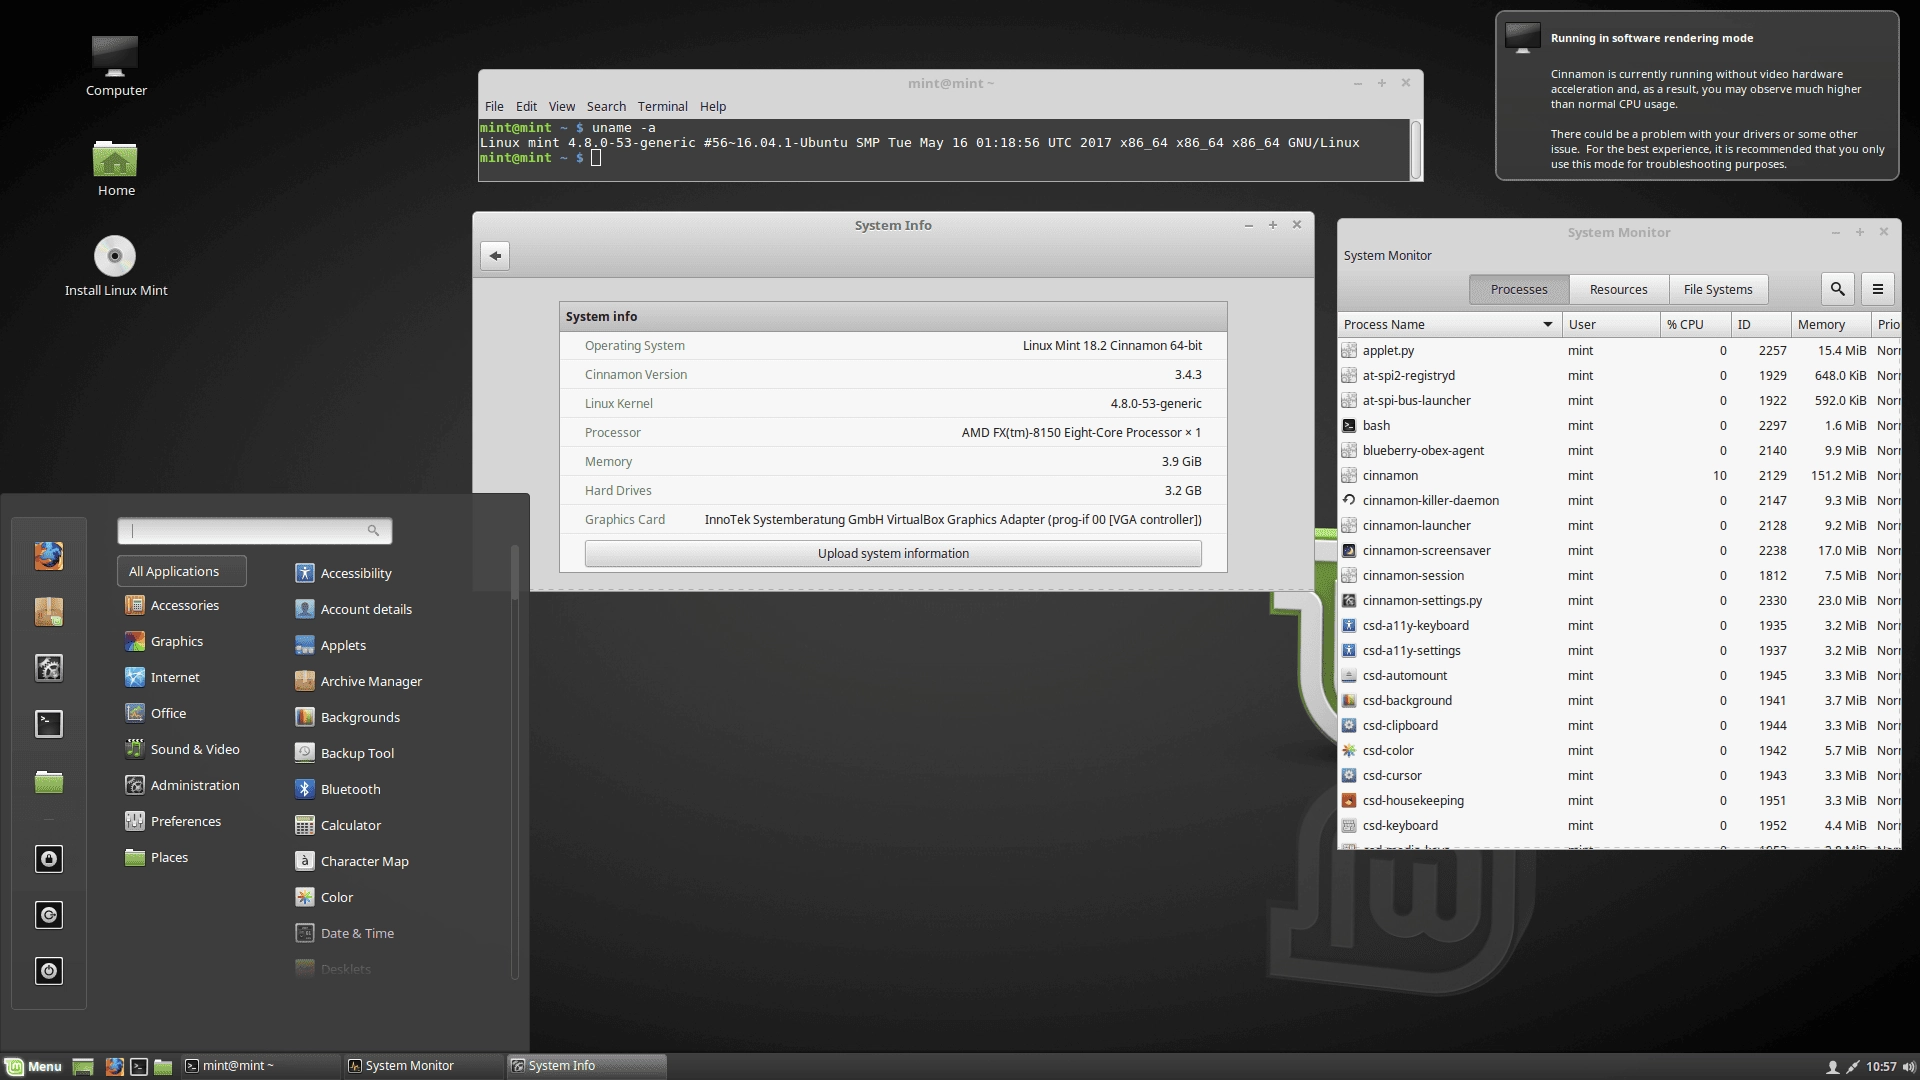Launch Install Linux Mint disc icon
The height and width of the screenshot is (1080, 1920).
(x=116, y=266)
